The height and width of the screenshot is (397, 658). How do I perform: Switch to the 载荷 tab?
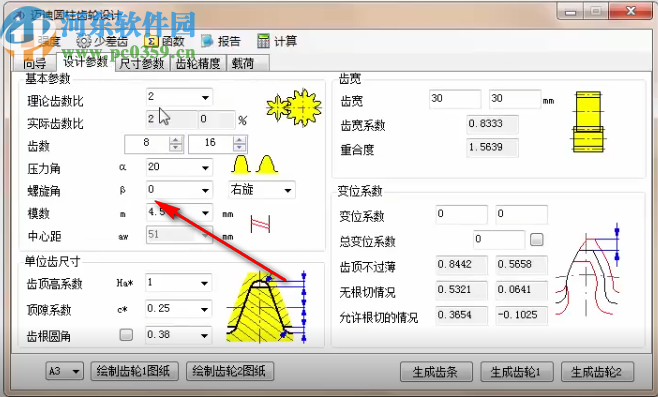tap(248, 64)
